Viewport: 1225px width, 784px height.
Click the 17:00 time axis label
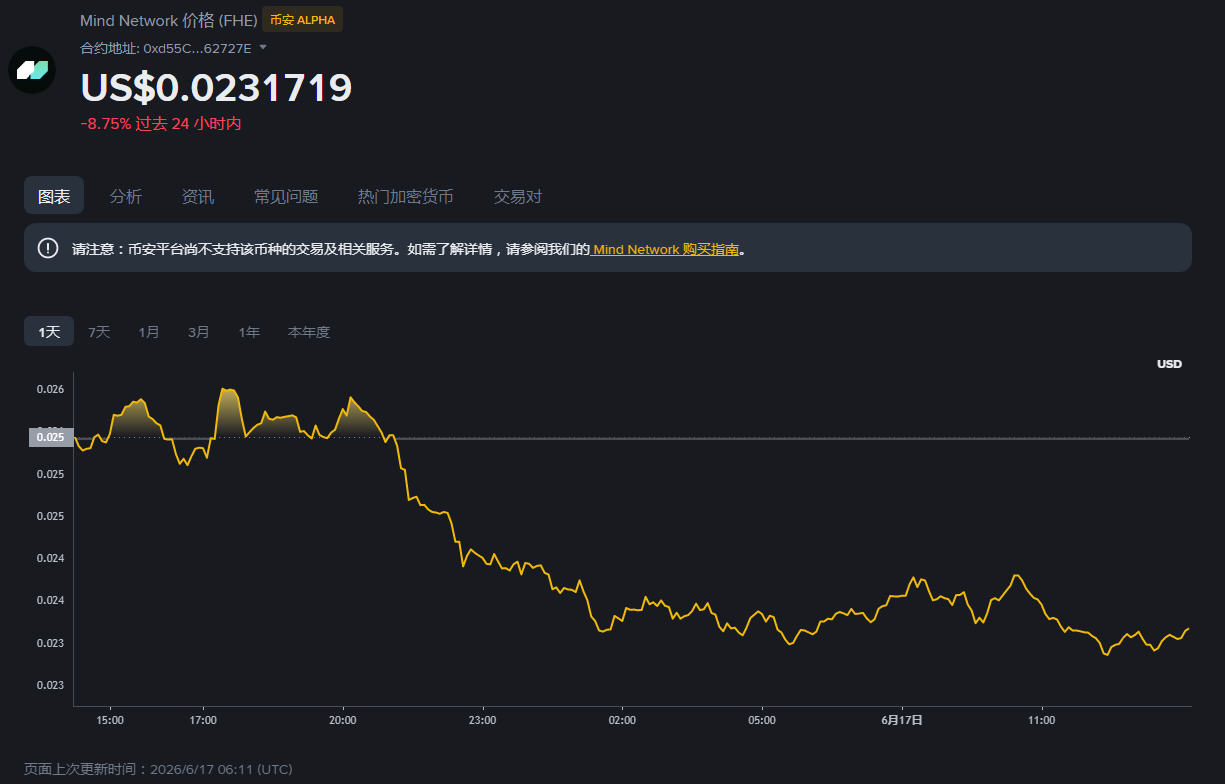203,720
